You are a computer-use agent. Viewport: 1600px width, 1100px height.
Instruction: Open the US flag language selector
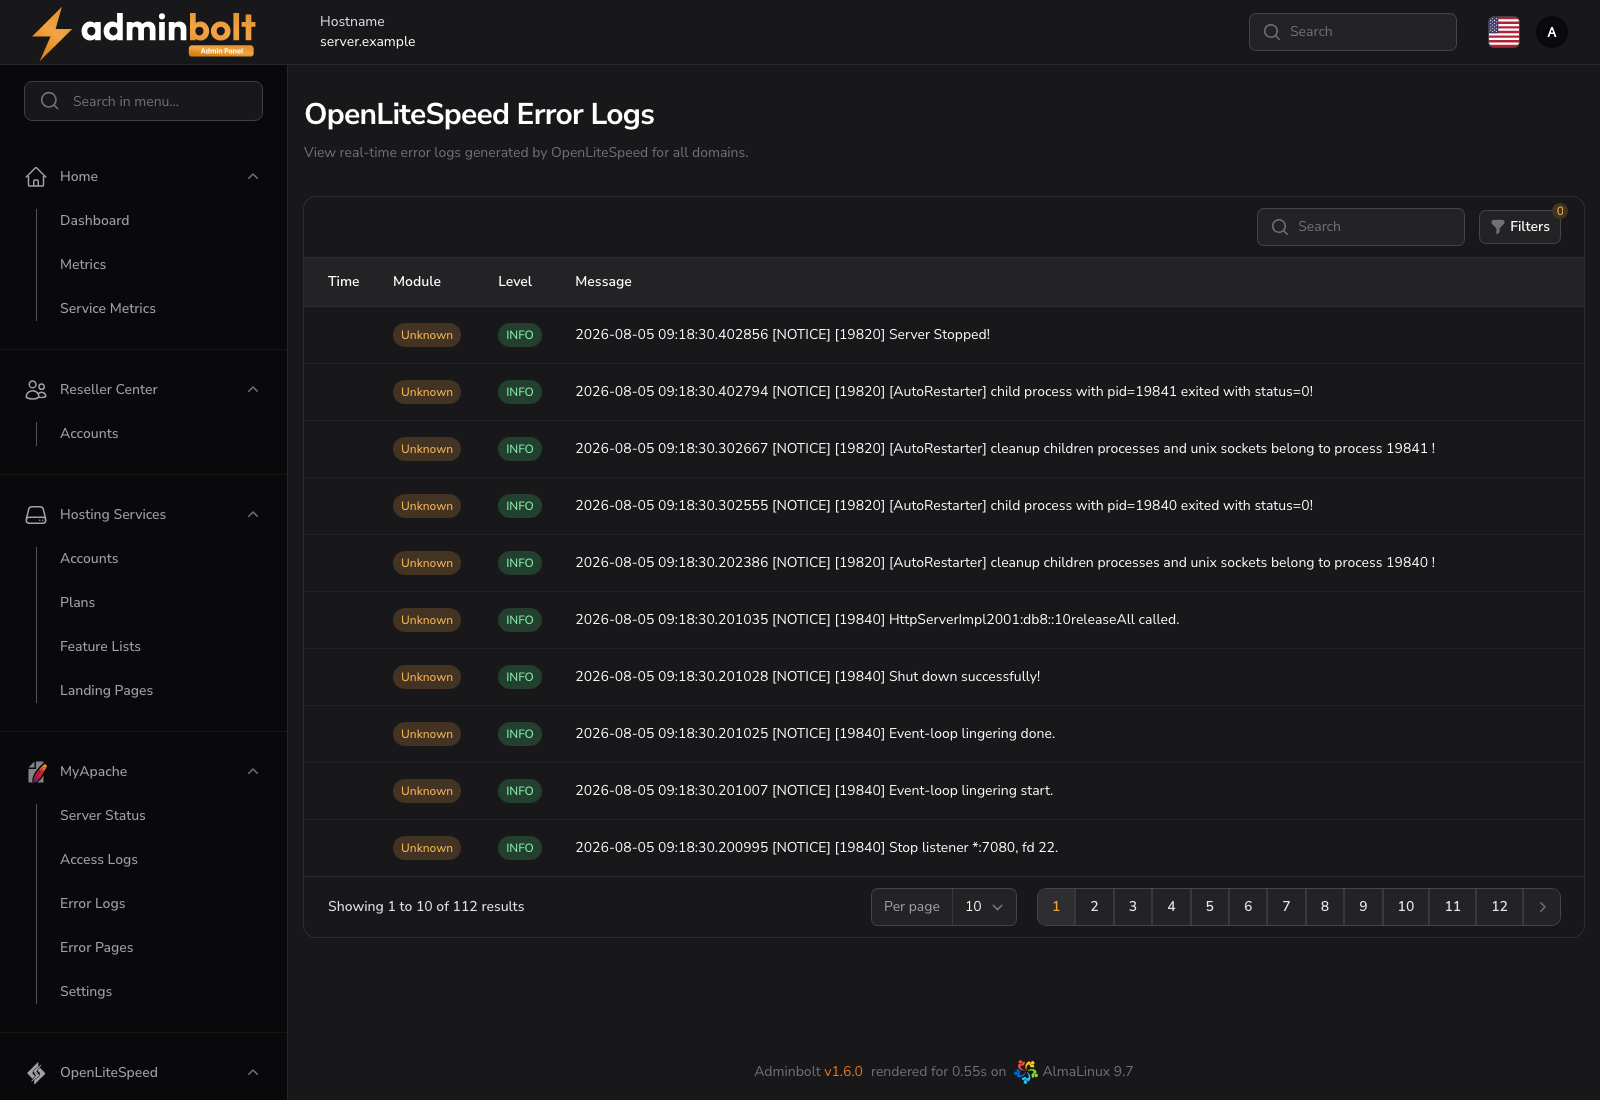coord(1504,32)
